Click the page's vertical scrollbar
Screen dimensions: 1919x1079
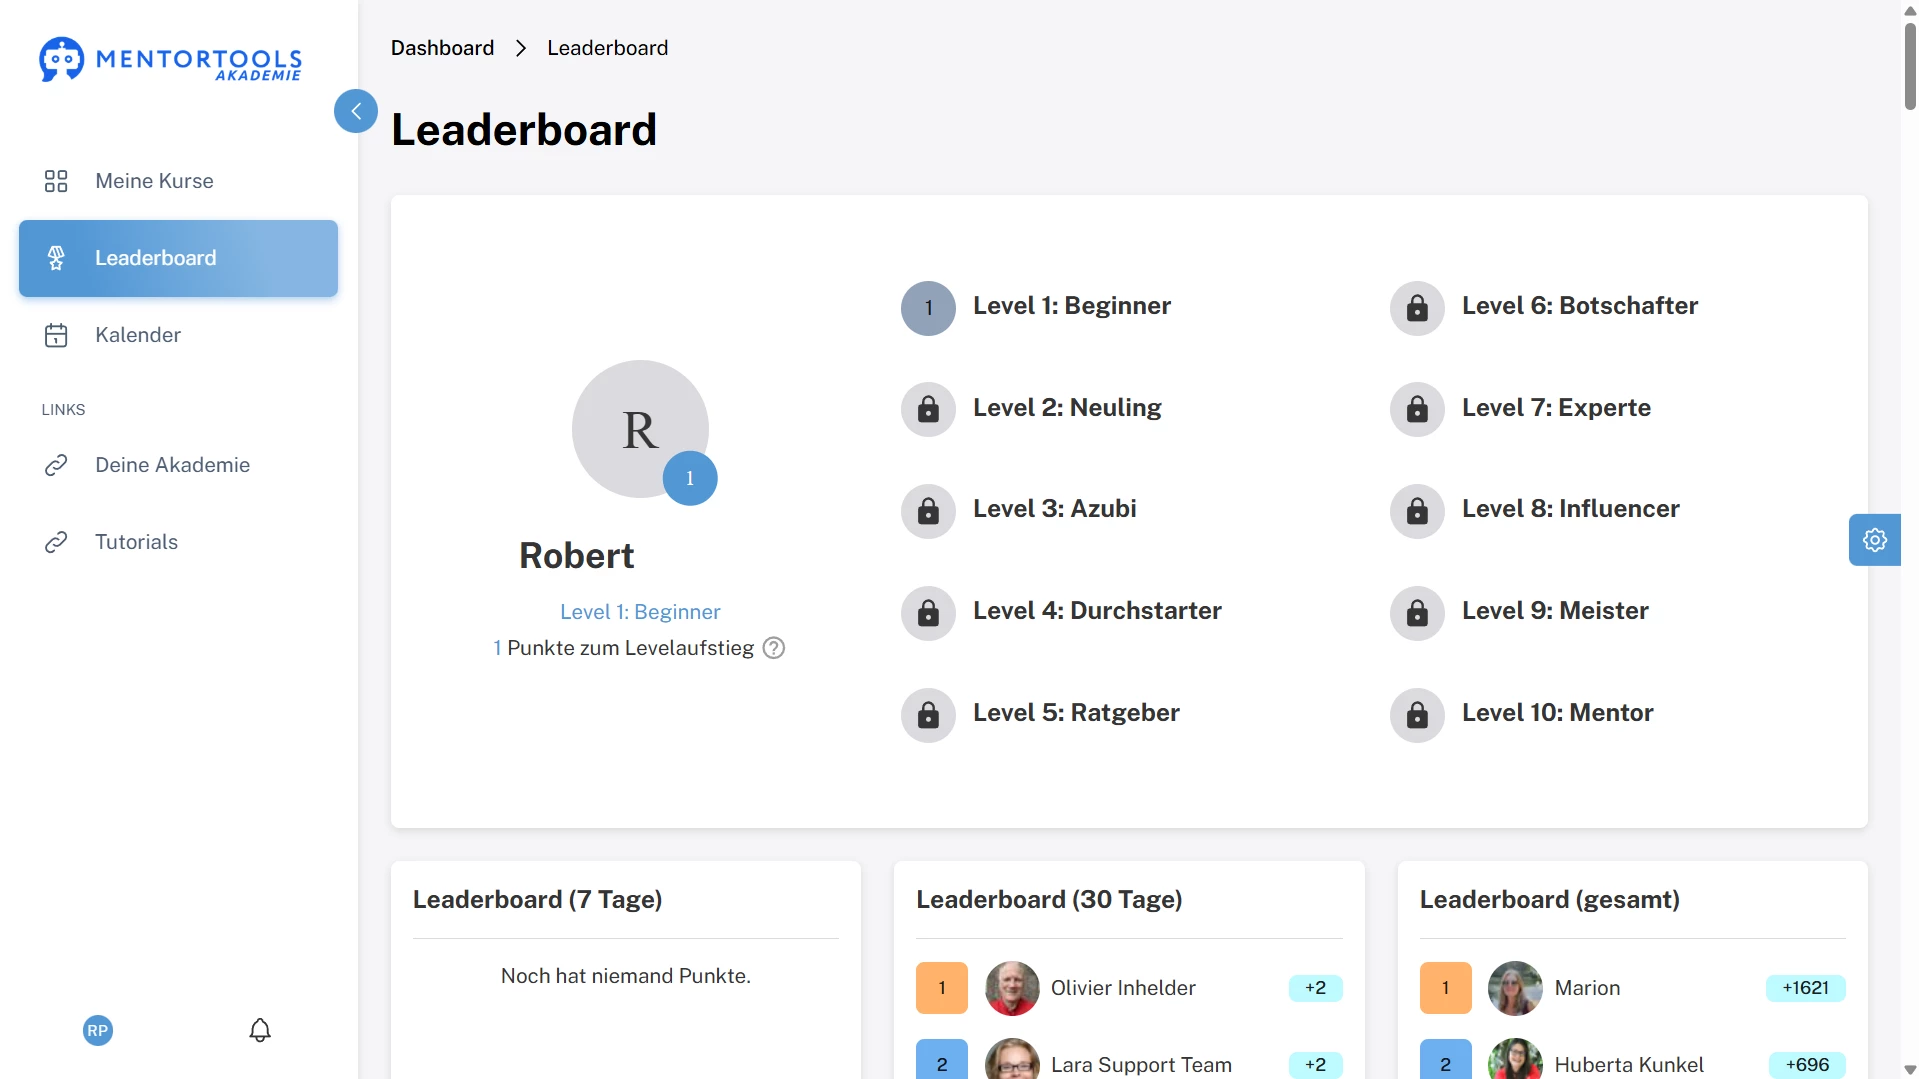pos(1910,65)
